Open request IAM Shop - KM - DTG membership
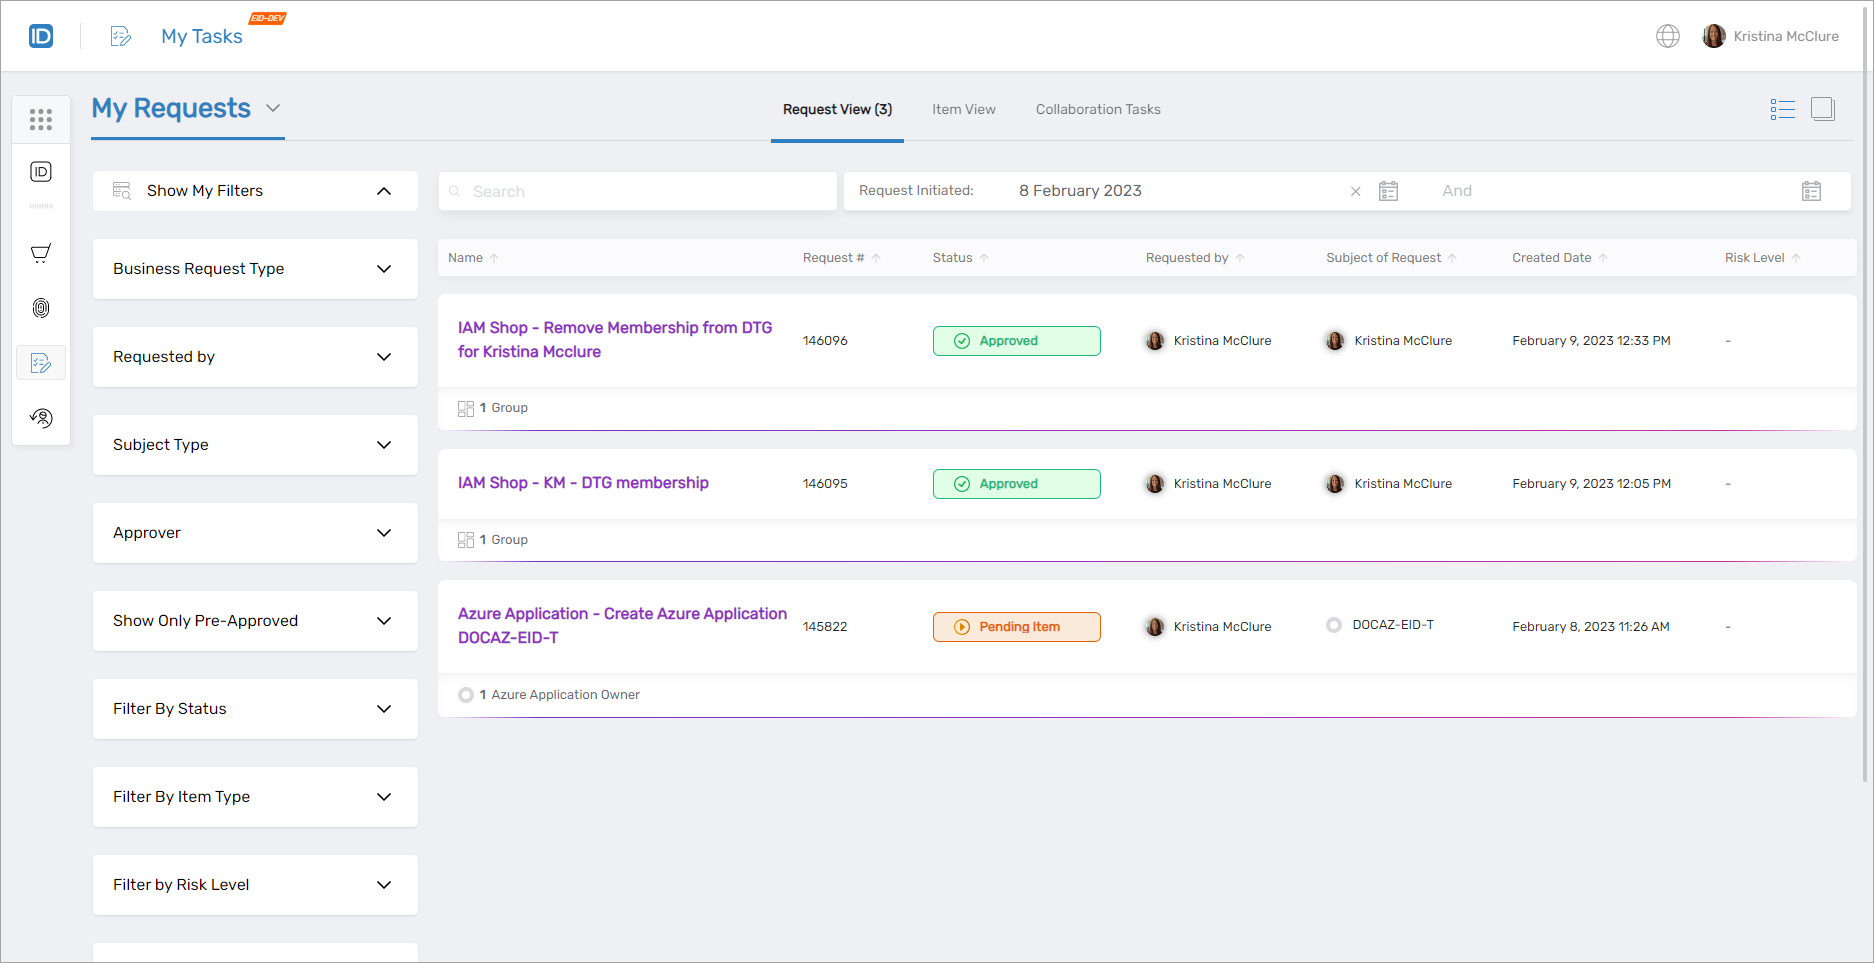Screen dimensions: 1874x963 (x=583, y=482)
